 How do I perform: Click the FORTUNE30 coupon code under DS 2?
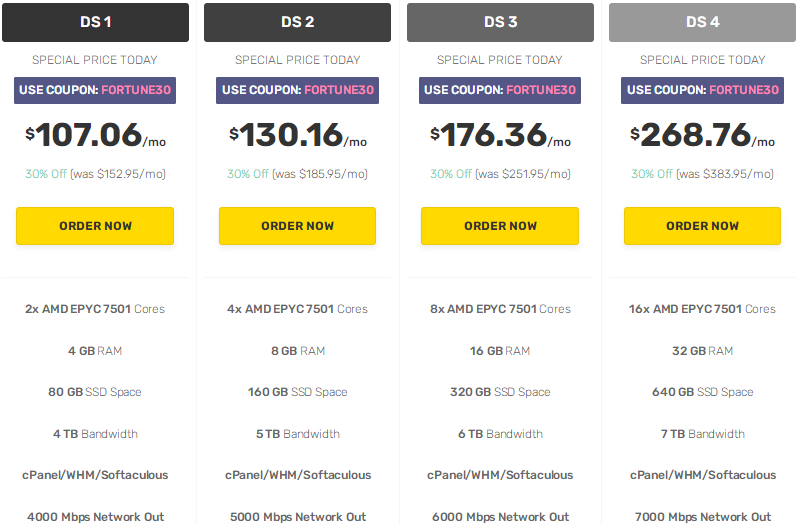pyautogui.click(x=339, y=90)
